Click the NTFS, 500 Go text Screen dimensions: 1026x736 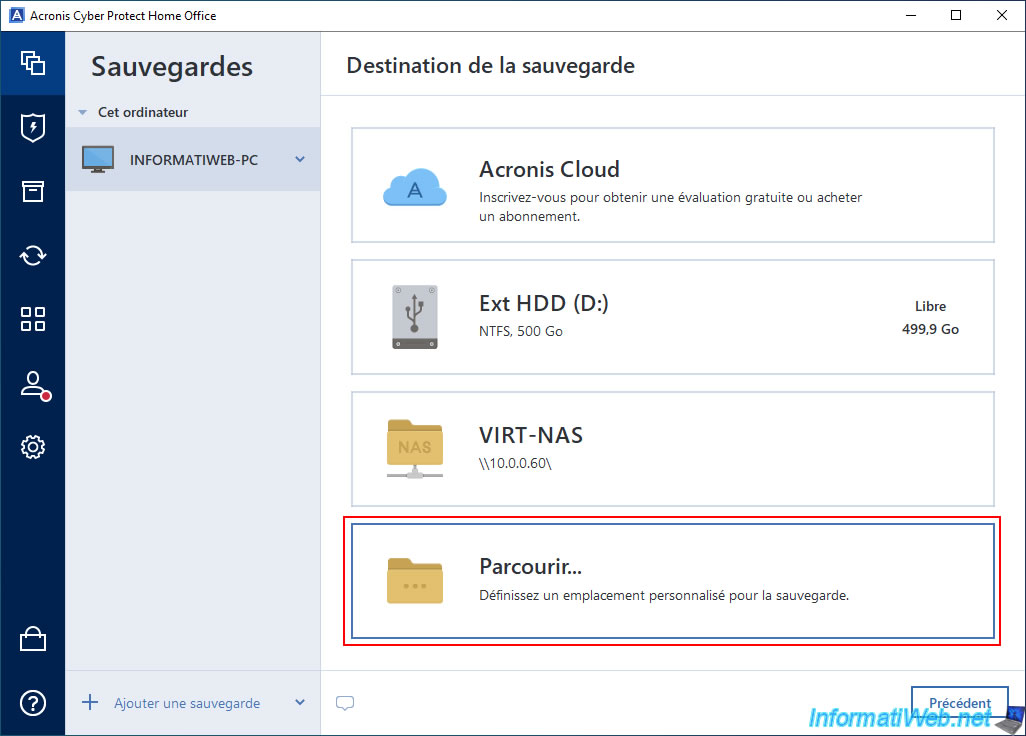point(521,331)
